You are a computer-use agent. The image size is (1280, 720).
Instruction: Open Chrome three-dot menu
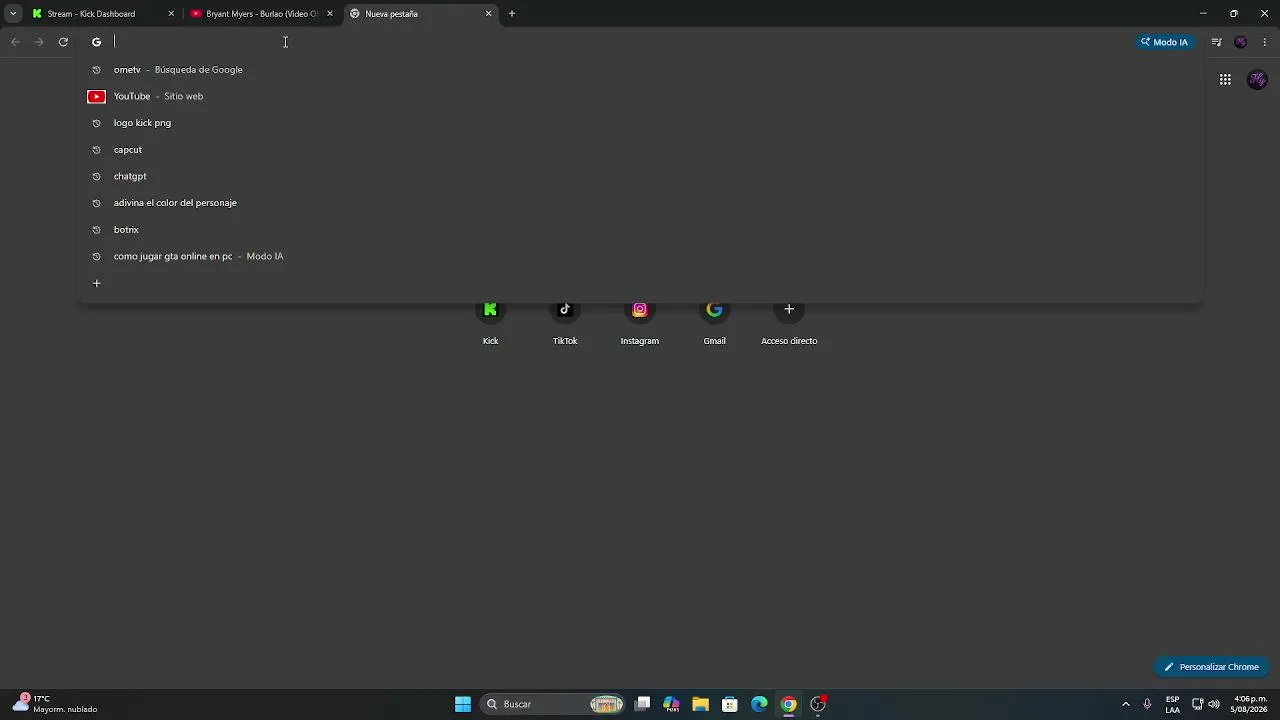pos(1265,42)
